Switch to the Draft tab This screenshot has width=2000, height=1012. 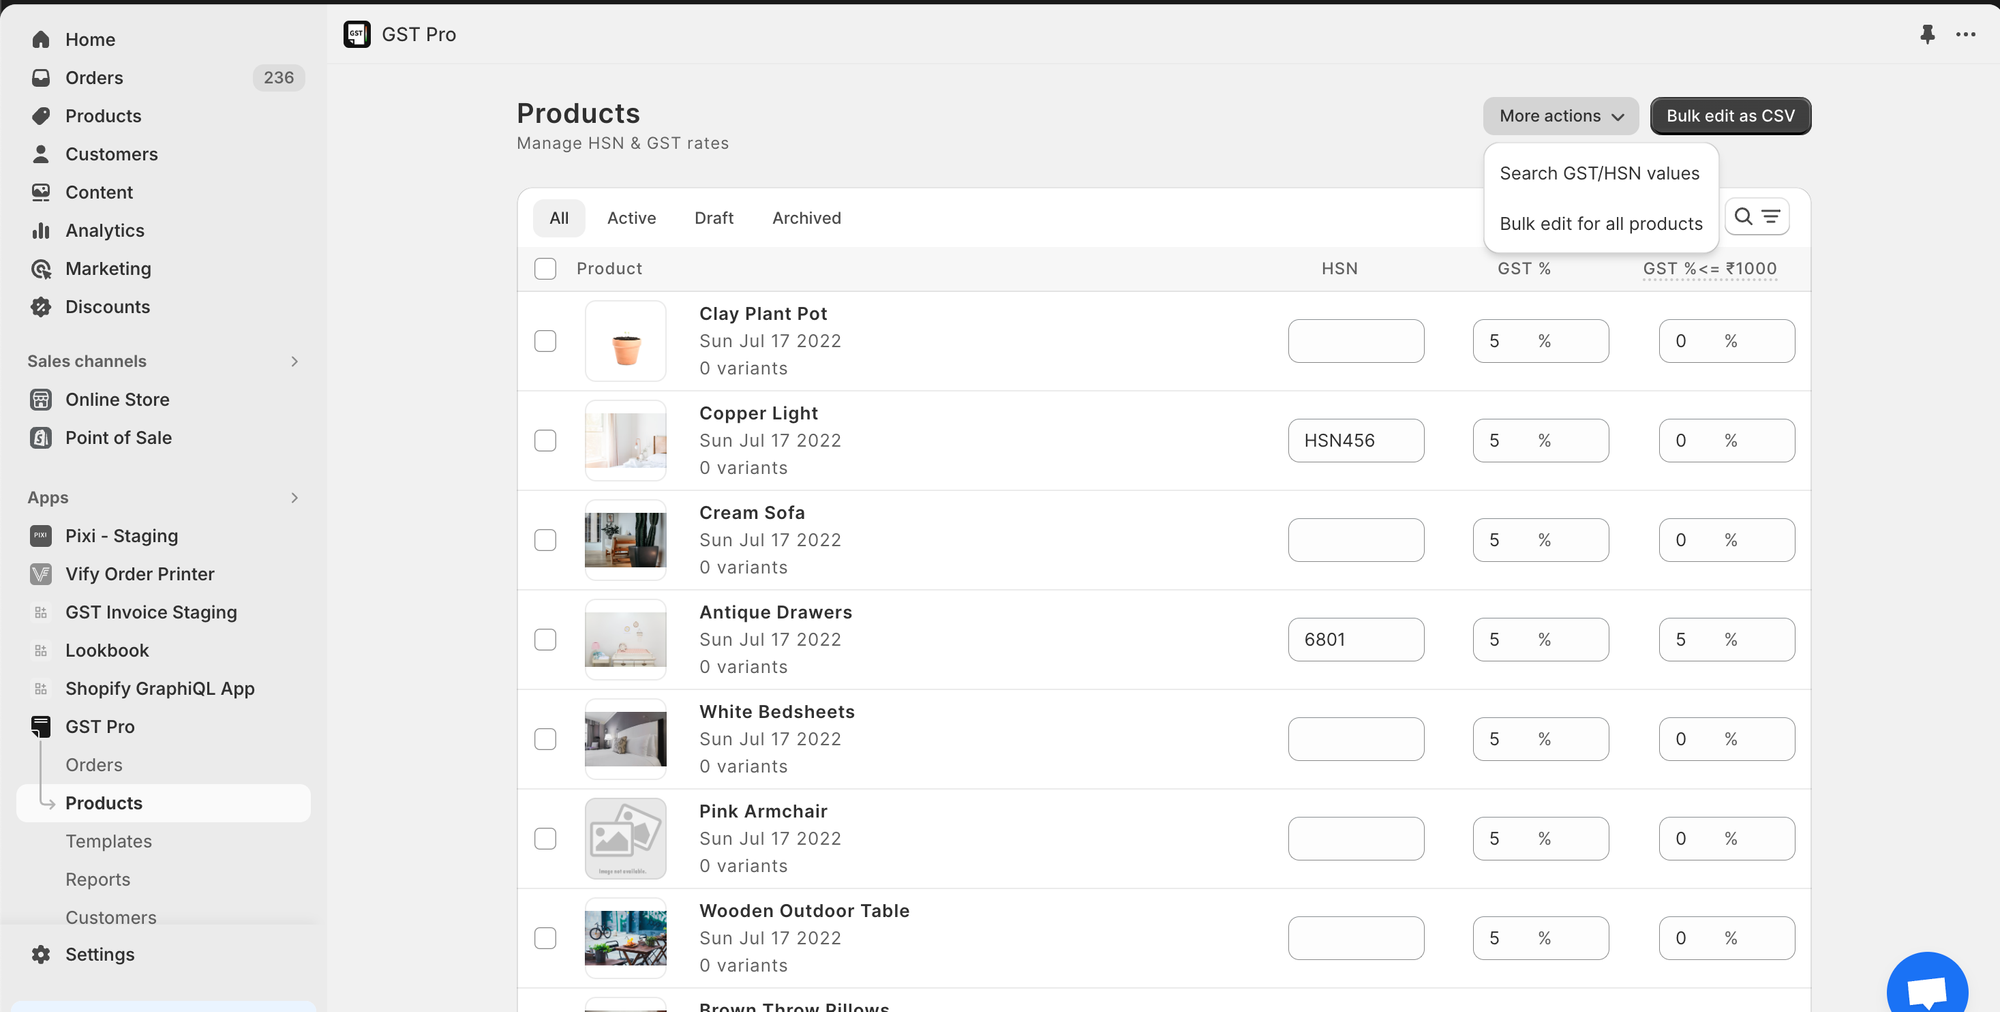[x=714, y=218]
